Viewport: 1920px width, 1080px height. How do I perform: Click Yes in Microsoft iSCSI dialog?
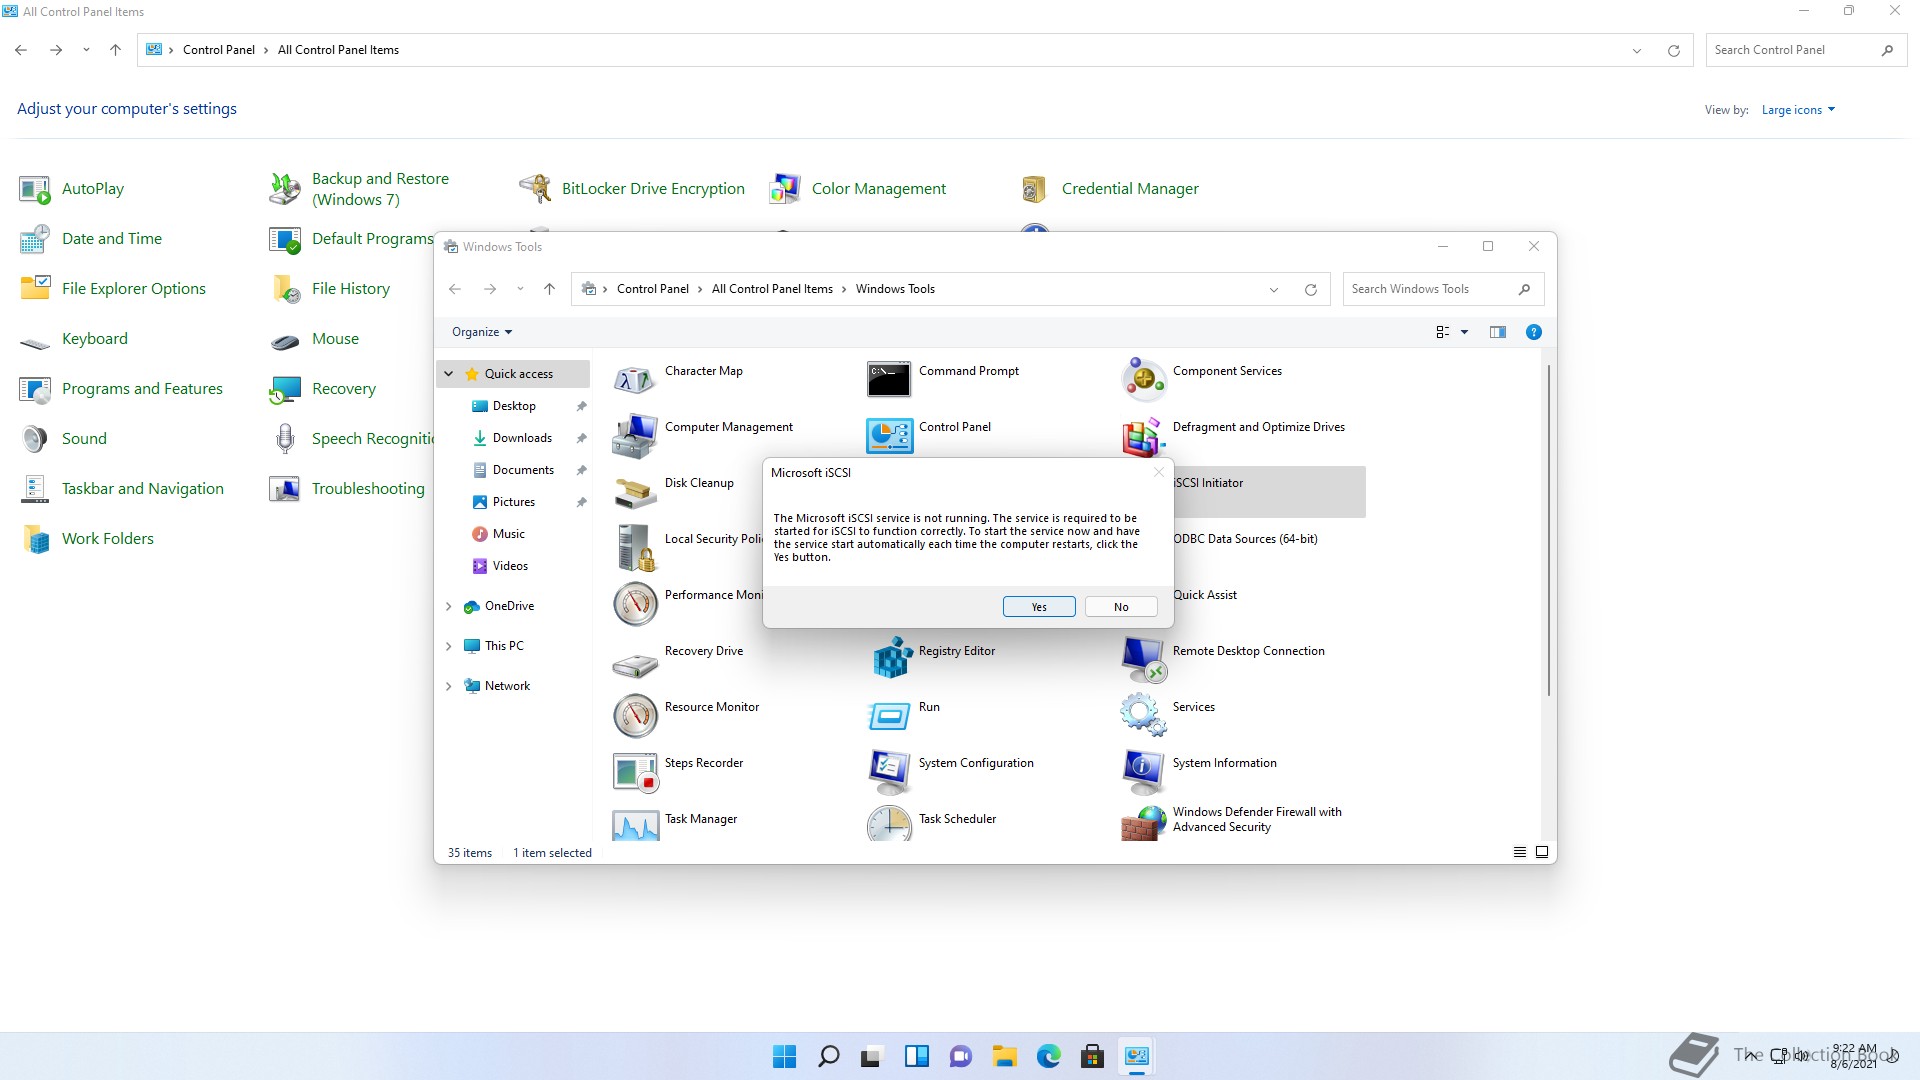pyautogui.click(x=1039, y=607)
